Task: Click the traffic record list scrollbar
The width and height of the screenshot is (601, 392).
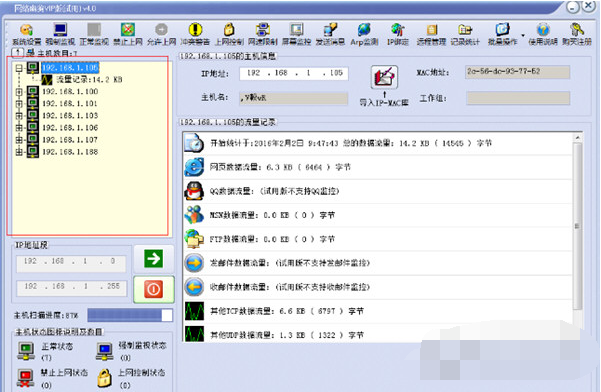Action: point(578,226)
